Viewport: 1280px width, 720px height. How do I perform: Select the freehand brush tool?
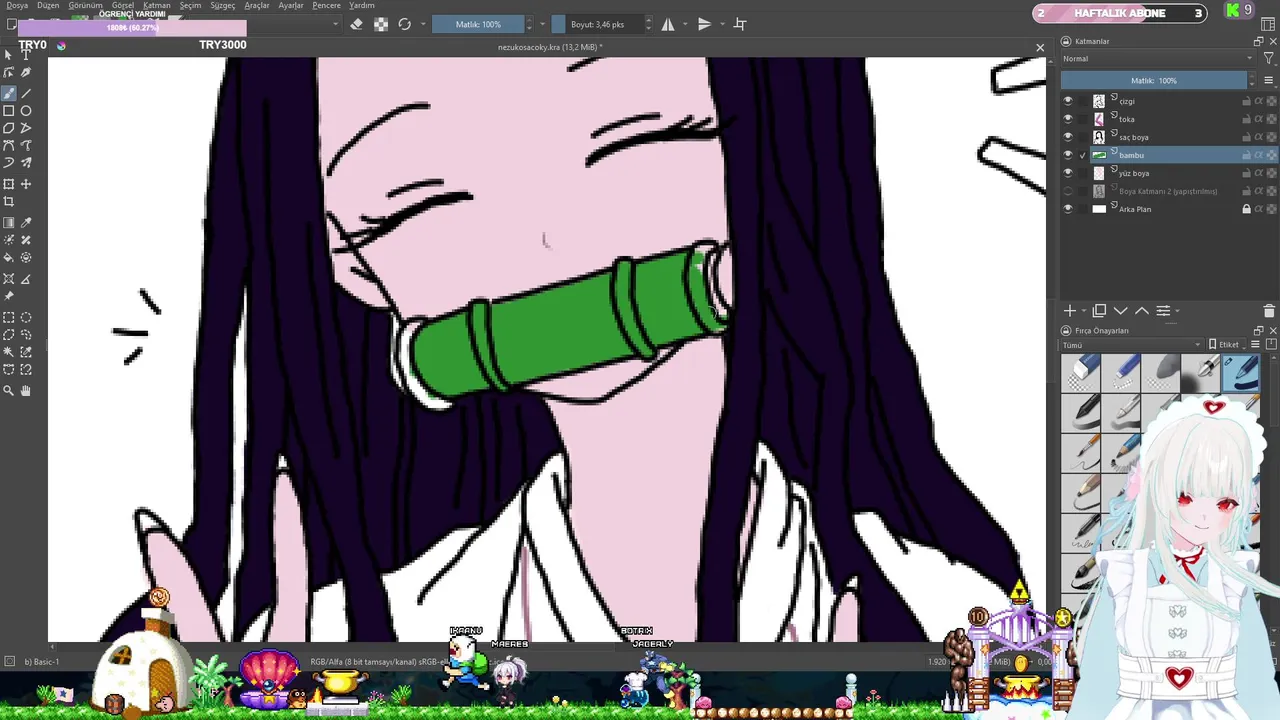9,93
